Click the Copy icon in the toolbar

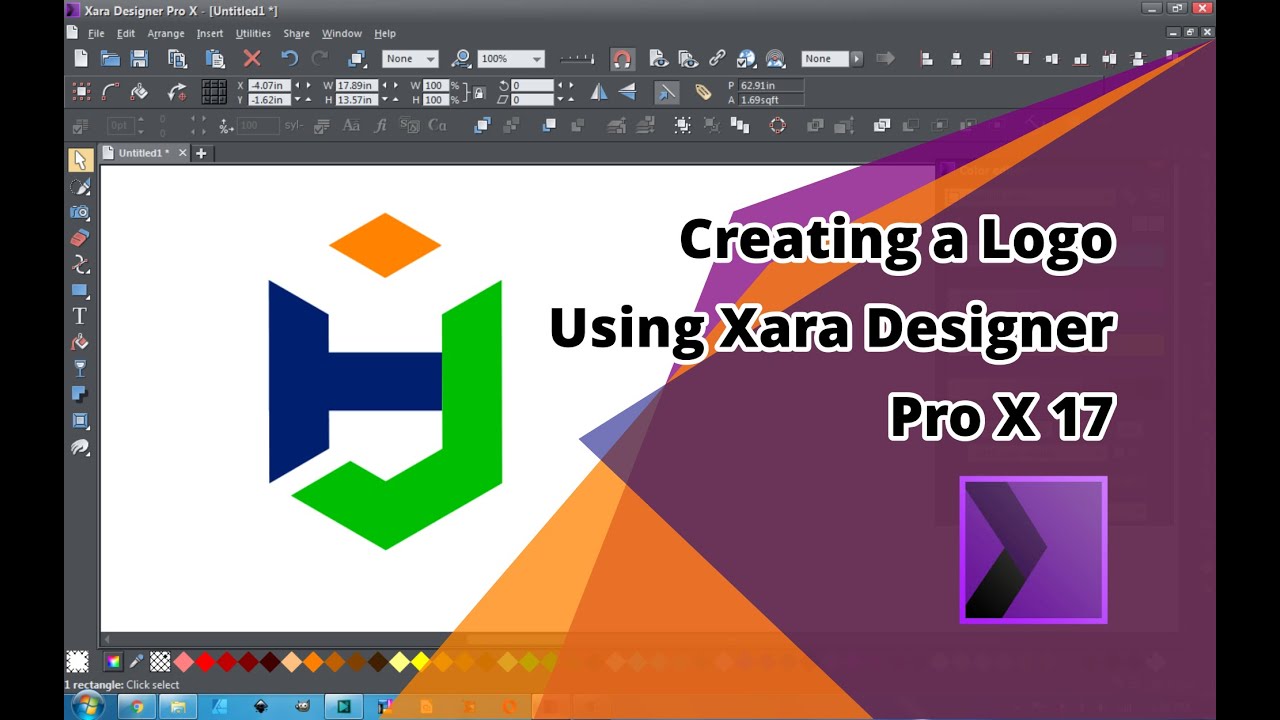(178, 59)
